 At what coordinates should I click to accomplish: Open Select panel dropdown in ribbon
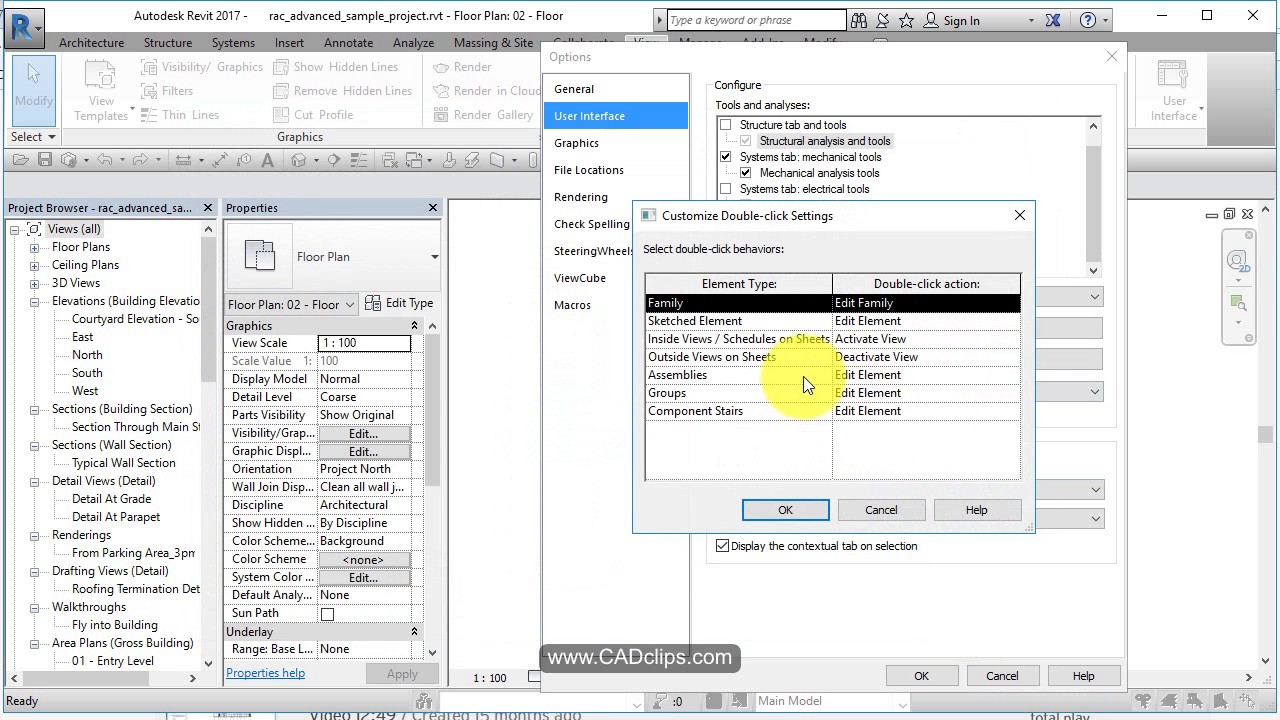(33, 137)
